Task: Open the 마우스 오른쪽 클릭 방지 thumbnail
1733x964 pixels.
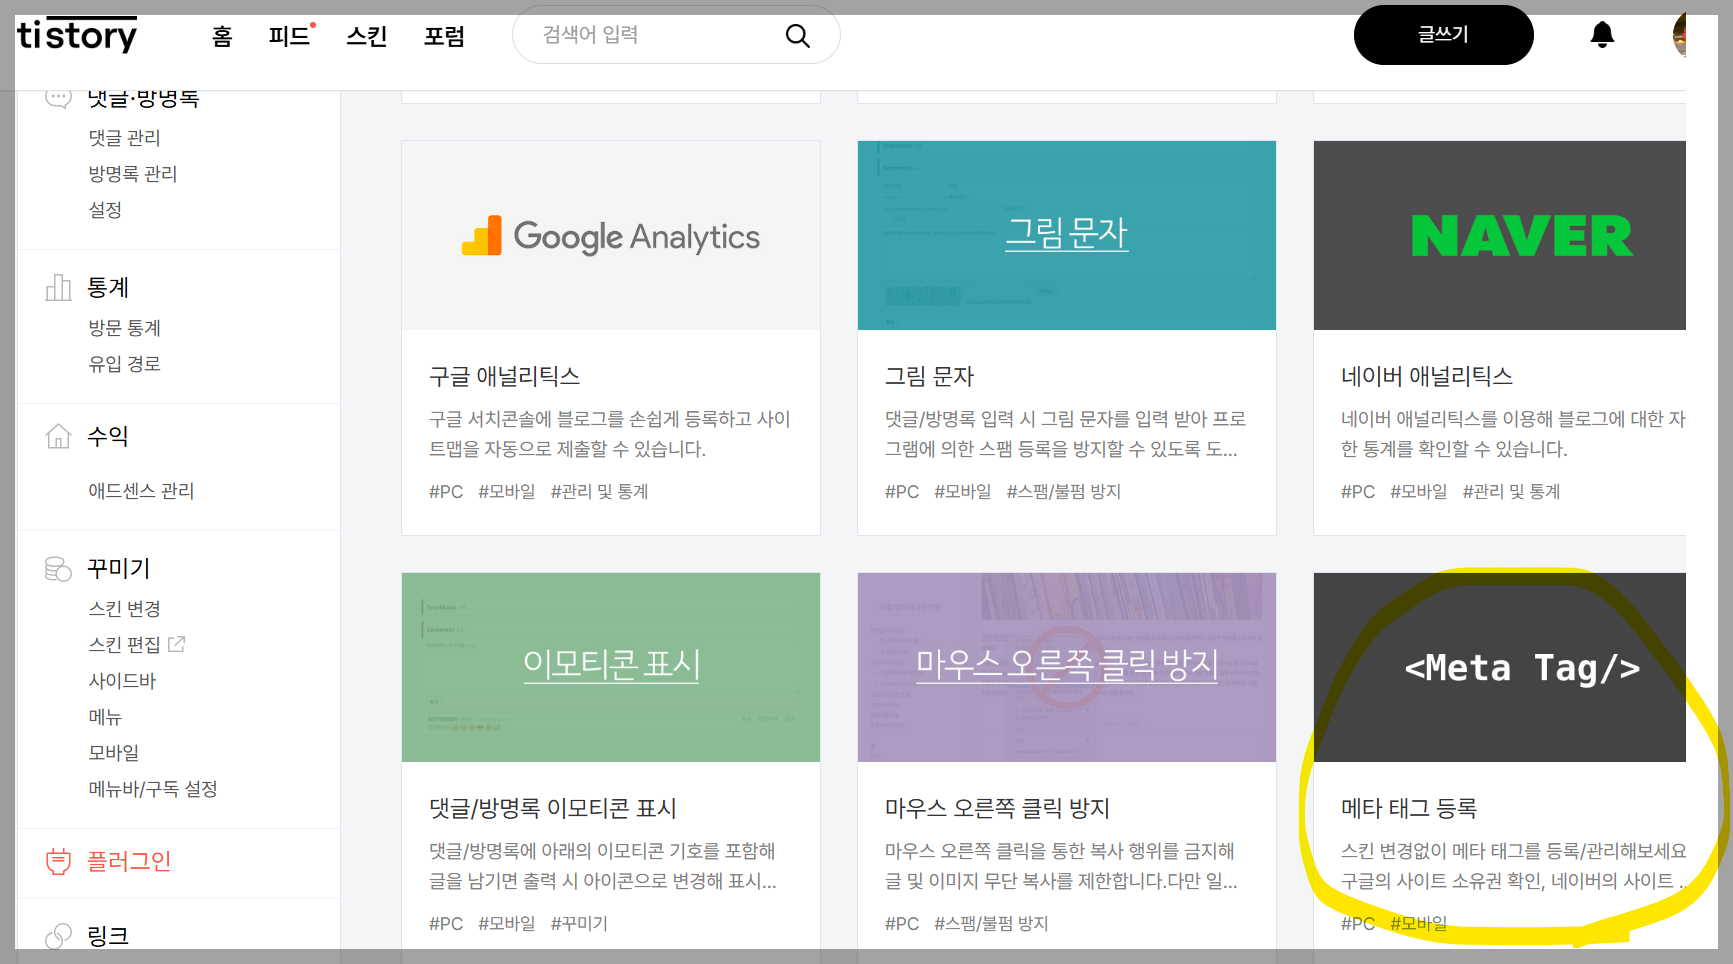Action: coord(1067,667)
